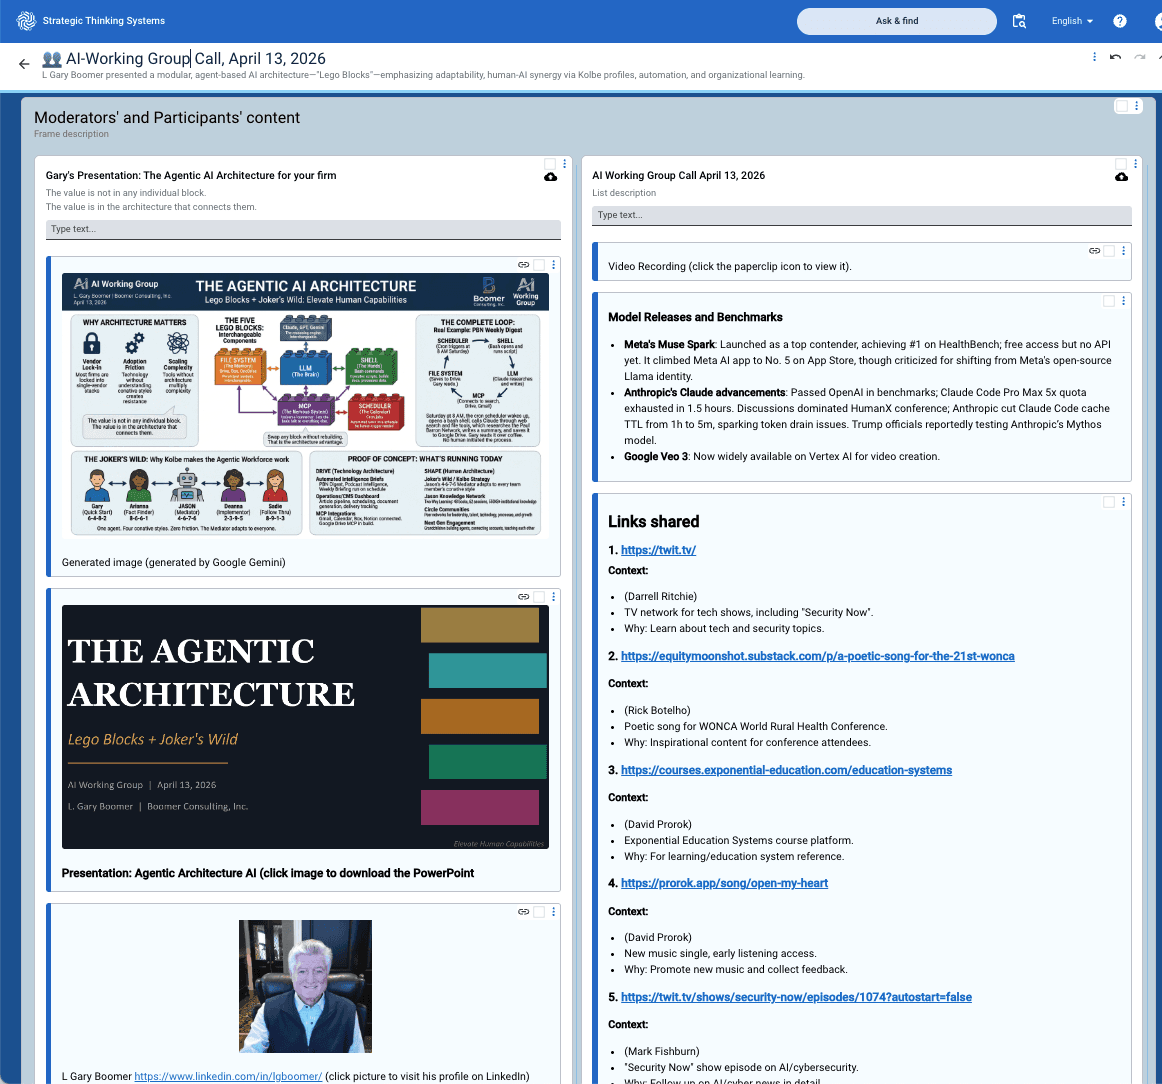1162x1084 pixels.
Task: Open the twit.tv security-now episodes 1074 link
Action: (x=796, y=997)
